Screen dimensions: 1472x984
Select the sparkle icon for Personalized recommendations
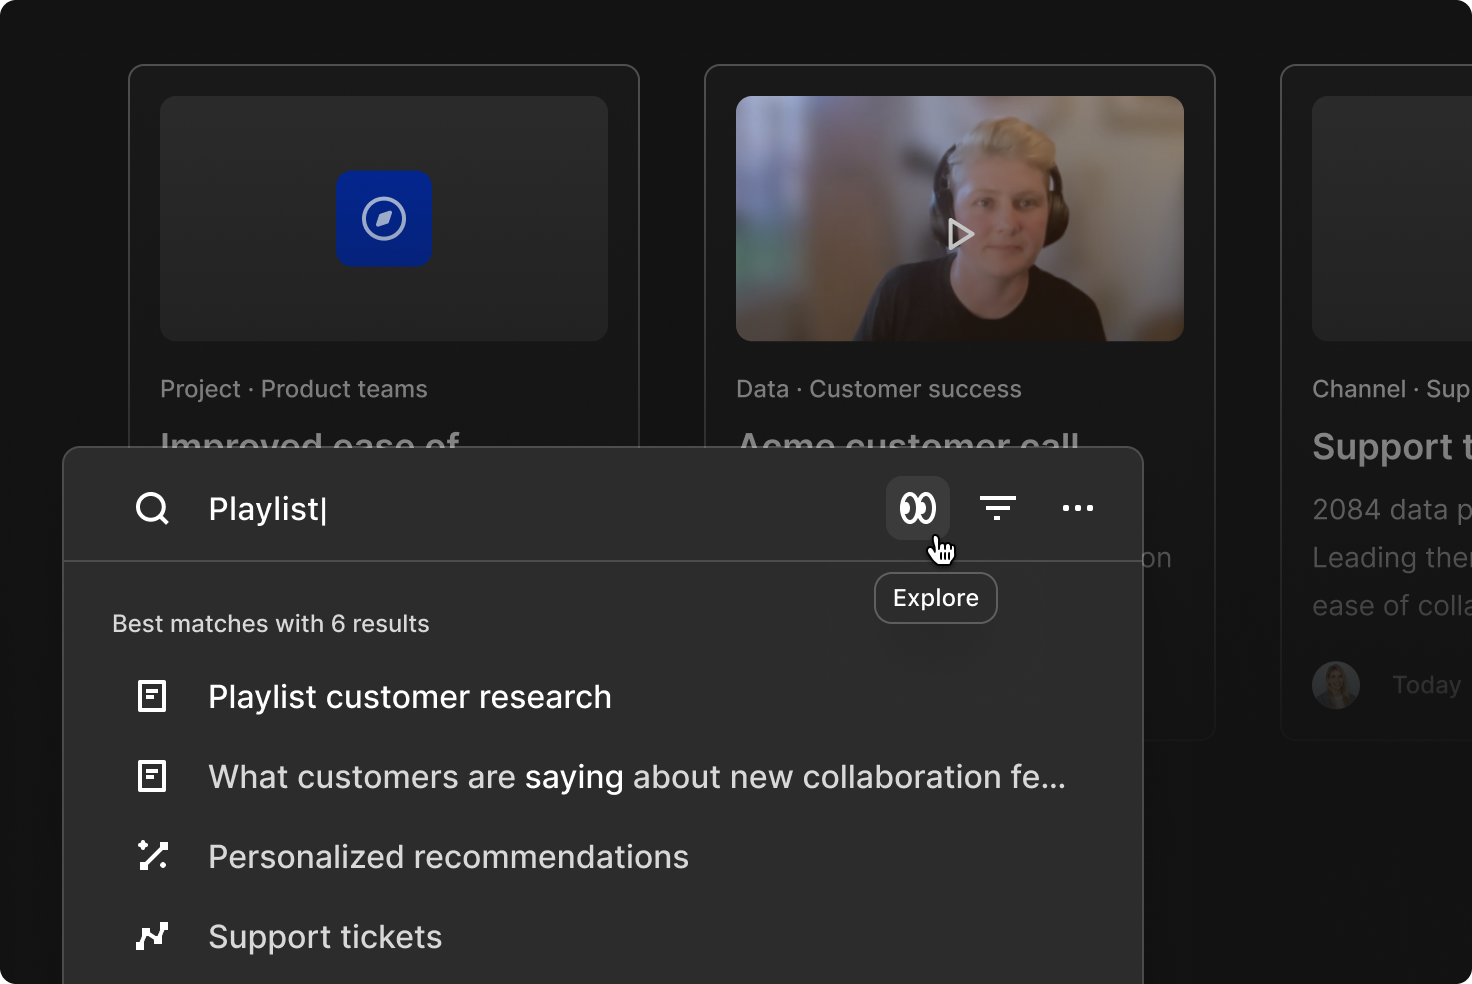click(151, 856)
